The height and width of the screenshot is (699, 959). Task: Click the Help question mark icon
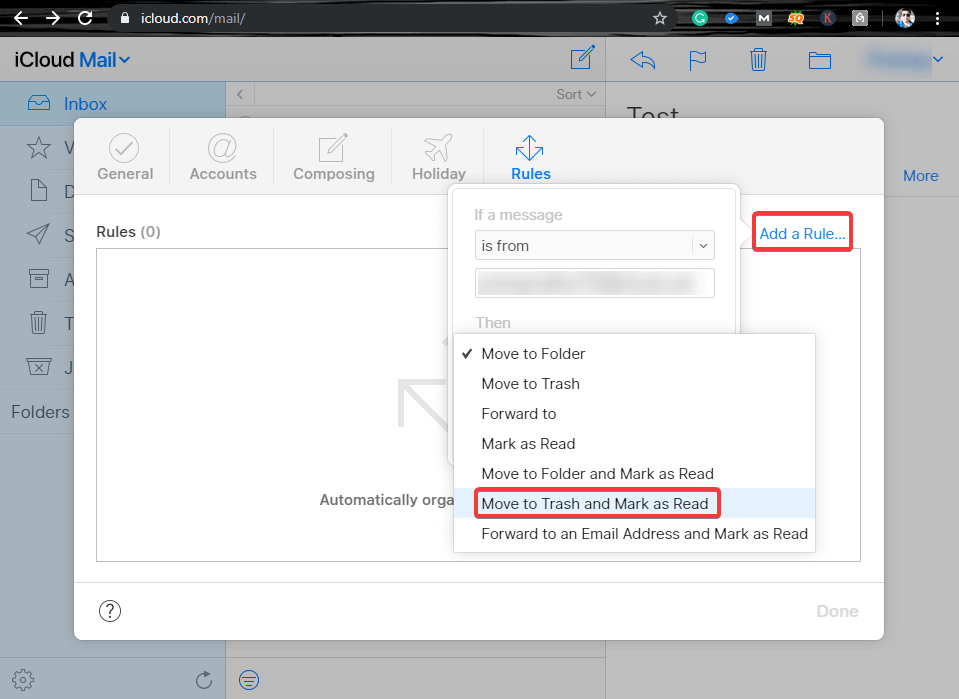[110, 611]
